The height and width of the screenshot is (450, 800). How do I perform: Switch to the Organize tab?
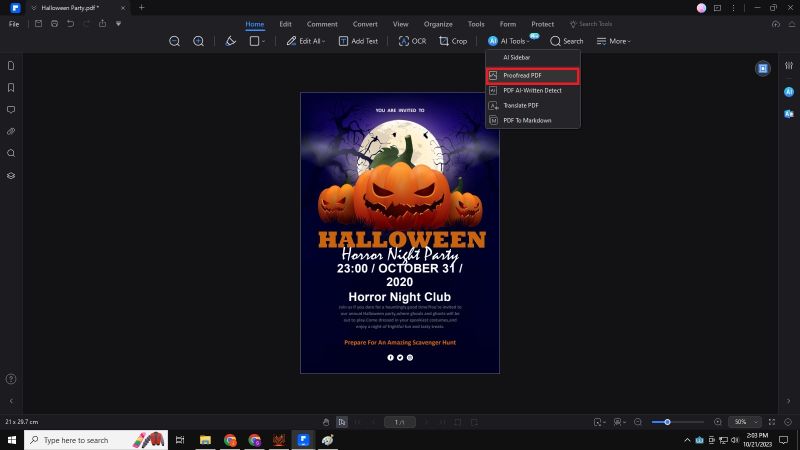point(438,24)
